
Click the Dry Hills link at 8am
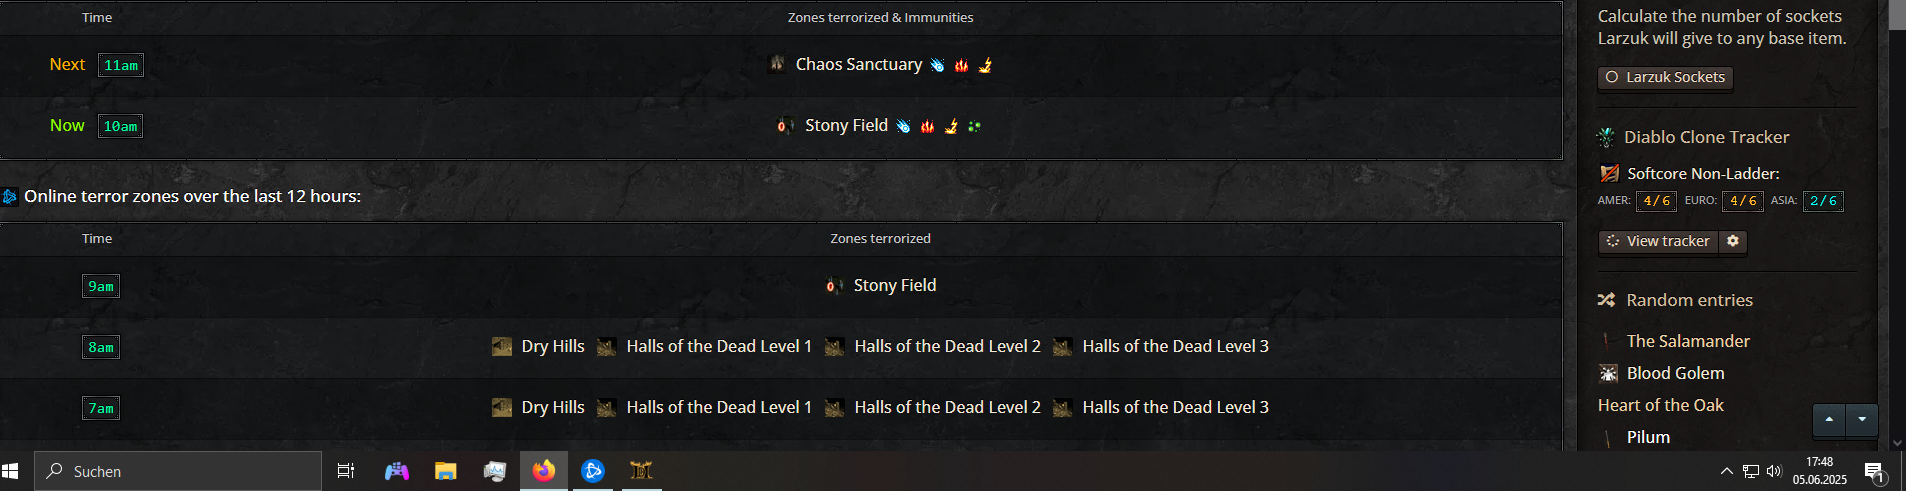point(553,346)
